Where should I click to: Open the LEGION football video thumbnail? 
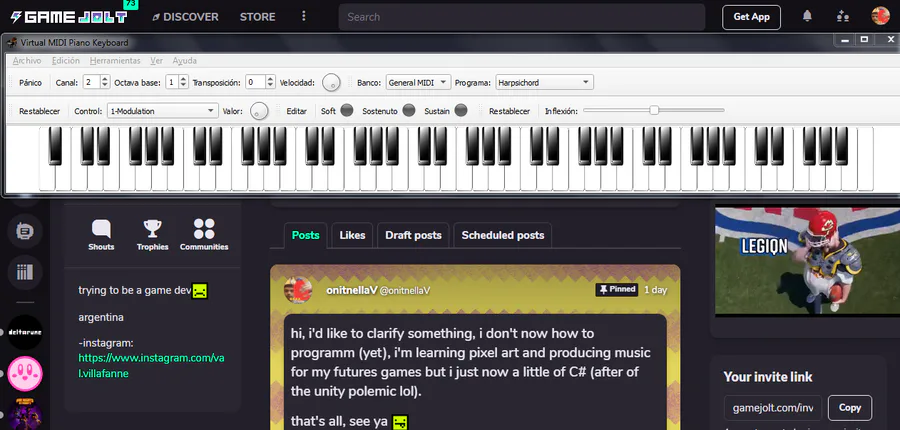click(x=807, y=262)
